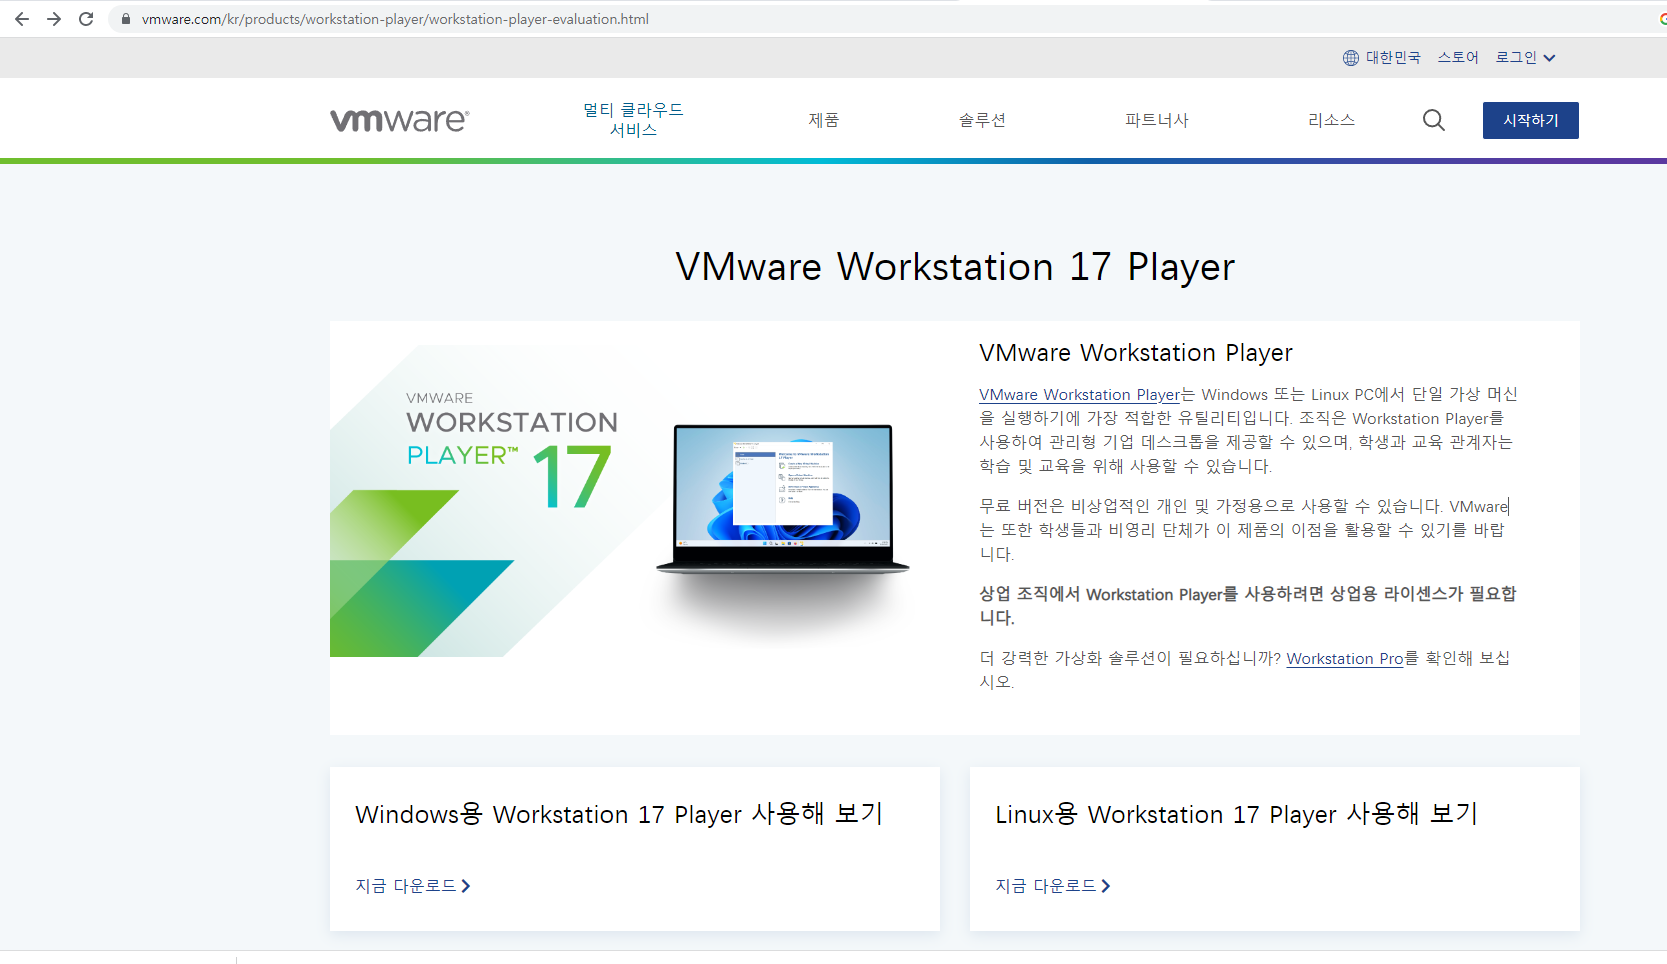Reload the page with the refresh icon
Viewport: 1667px width, 964px height.
[86, 19]
